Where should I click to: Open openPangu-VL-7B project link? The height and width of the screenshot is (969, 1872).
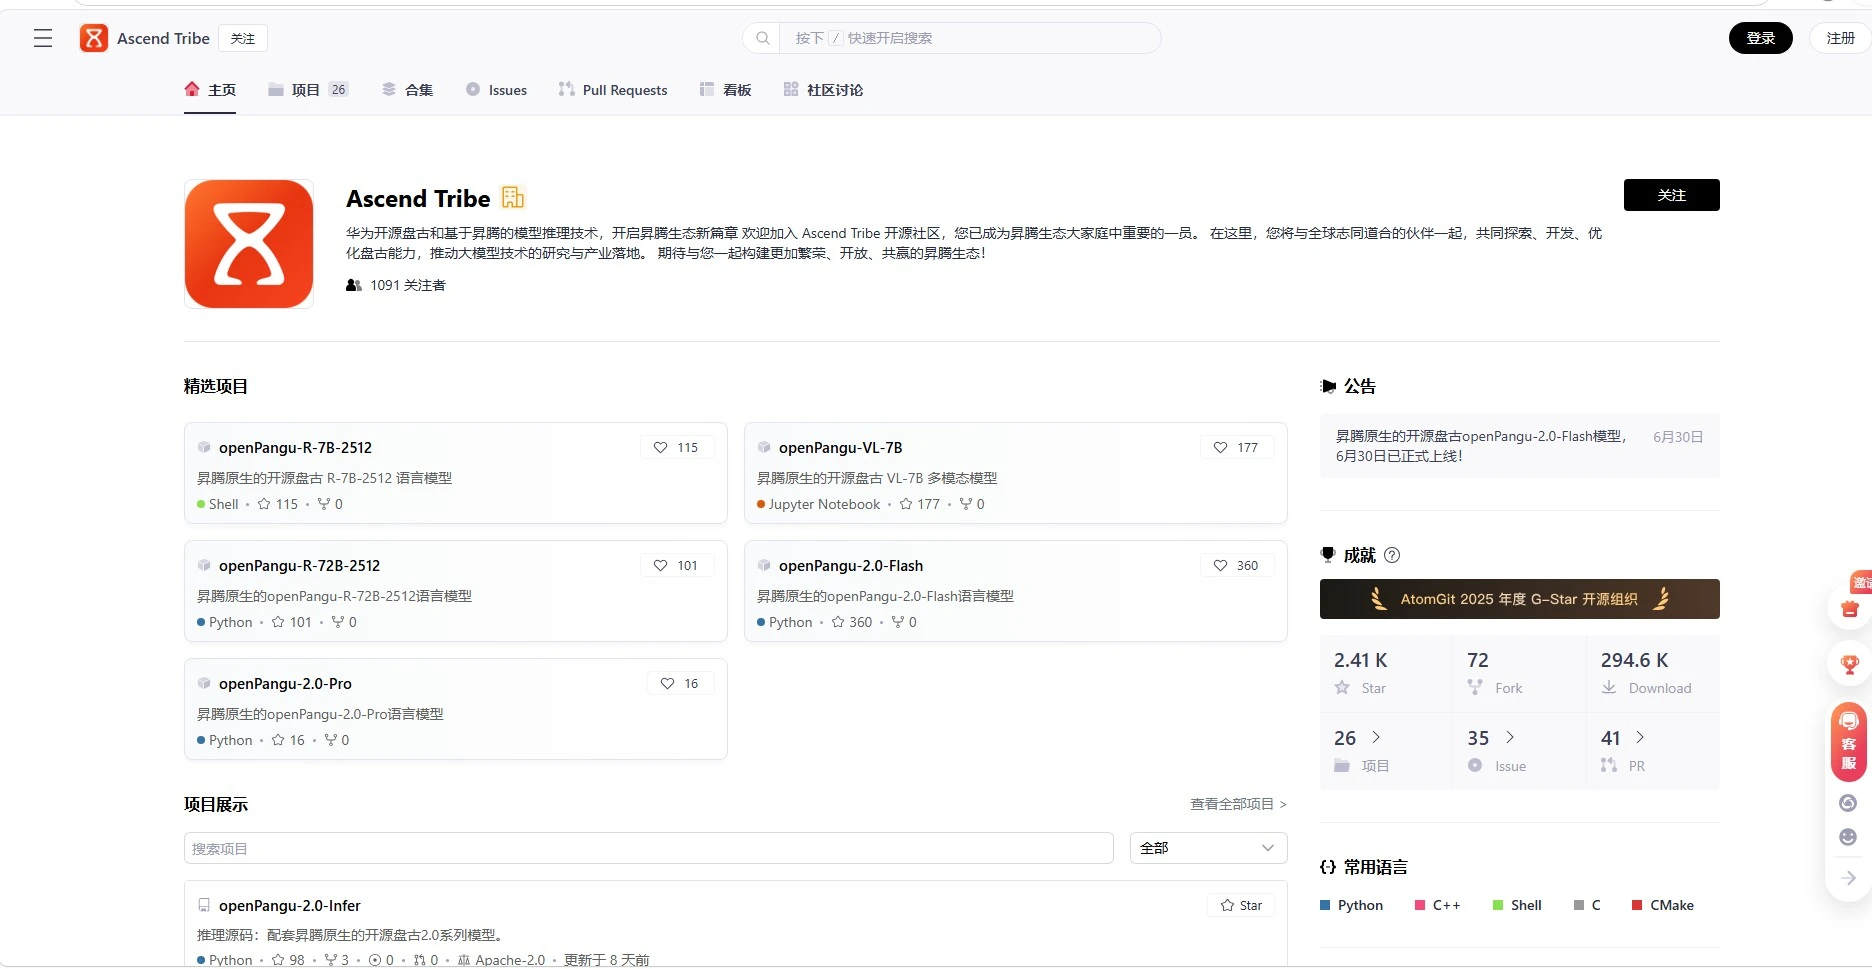tap(840, 447)
